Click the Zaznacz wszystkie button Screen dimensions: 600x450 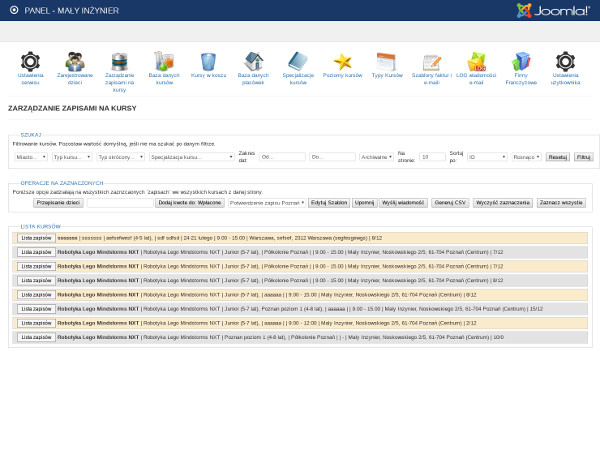560,202
